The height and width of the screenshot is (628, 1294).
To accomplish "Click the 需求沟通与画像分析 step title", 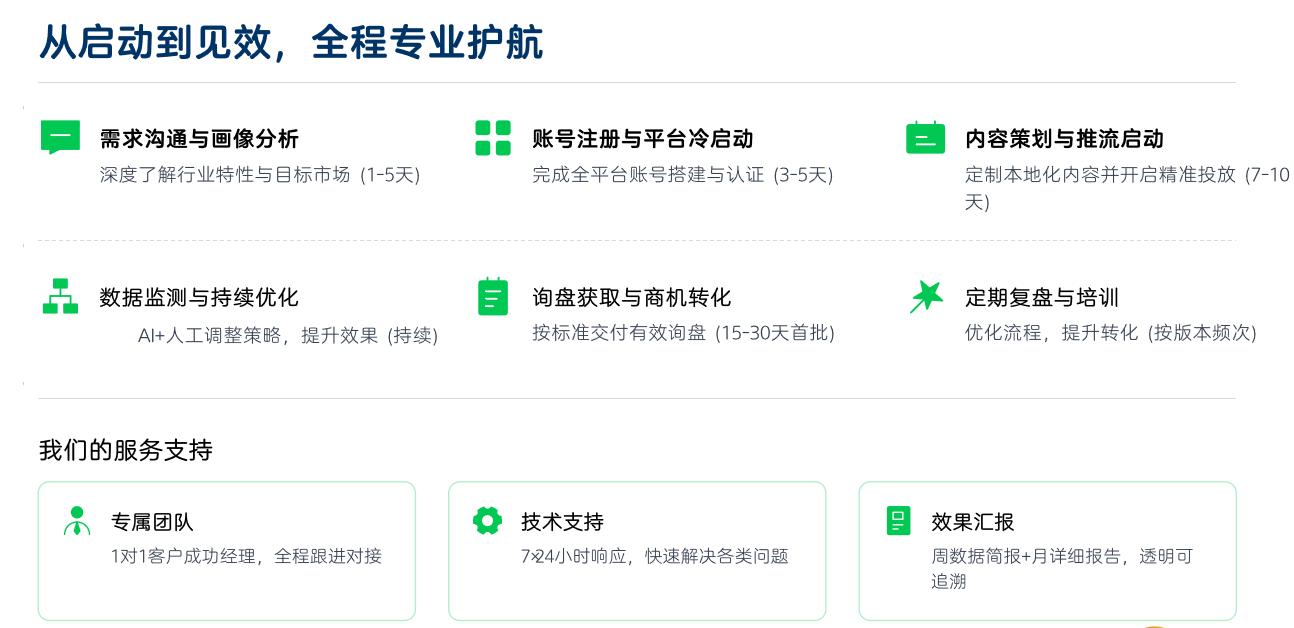I will [199, 139].
